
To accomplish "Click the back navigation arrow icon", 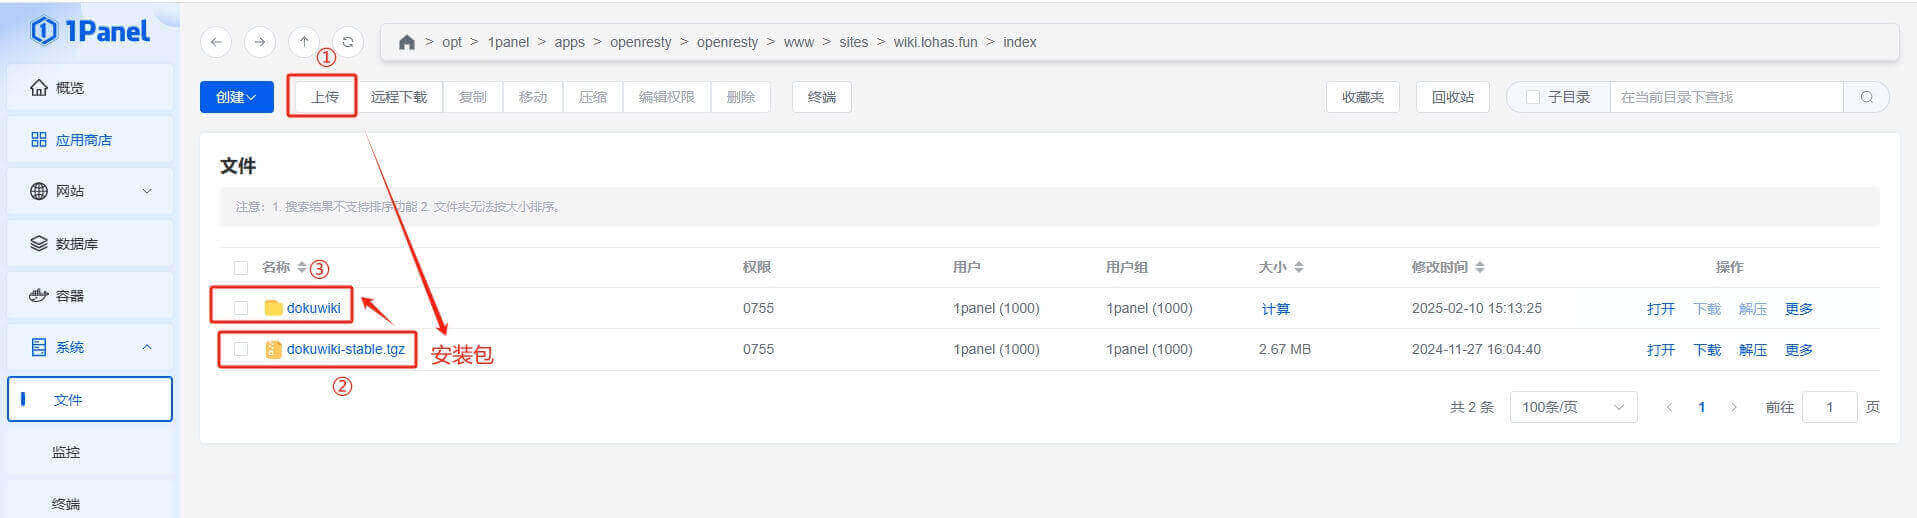I will pyautogui.click(x=216, y=42).
